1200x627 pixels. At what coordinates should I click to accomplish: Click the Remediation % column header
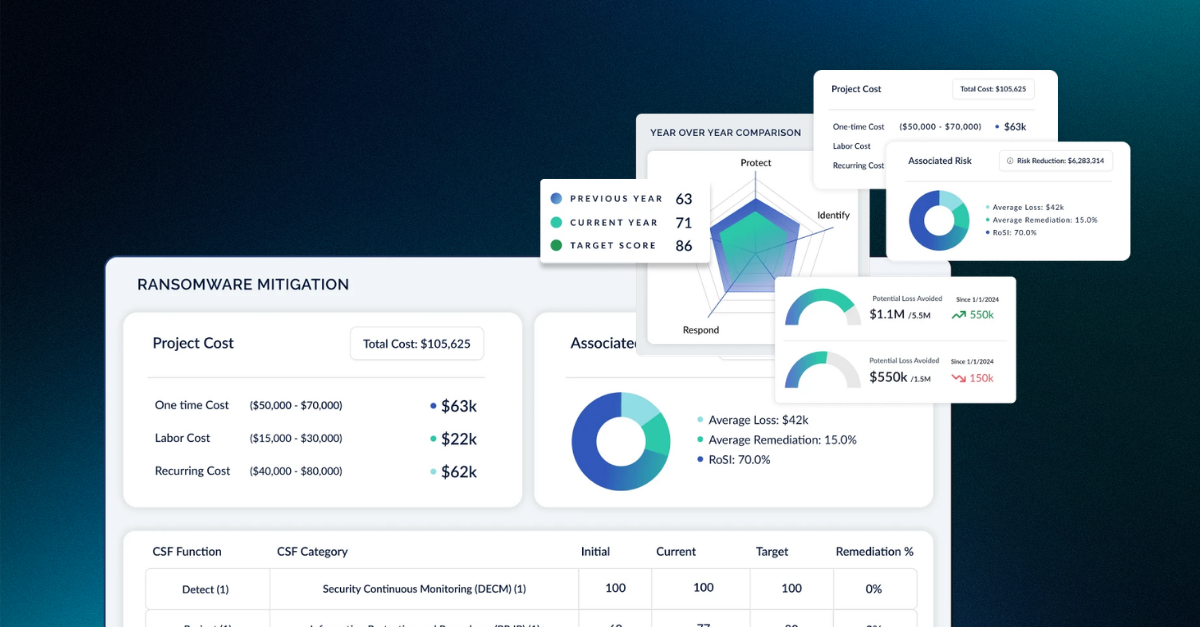pos(874,552)
